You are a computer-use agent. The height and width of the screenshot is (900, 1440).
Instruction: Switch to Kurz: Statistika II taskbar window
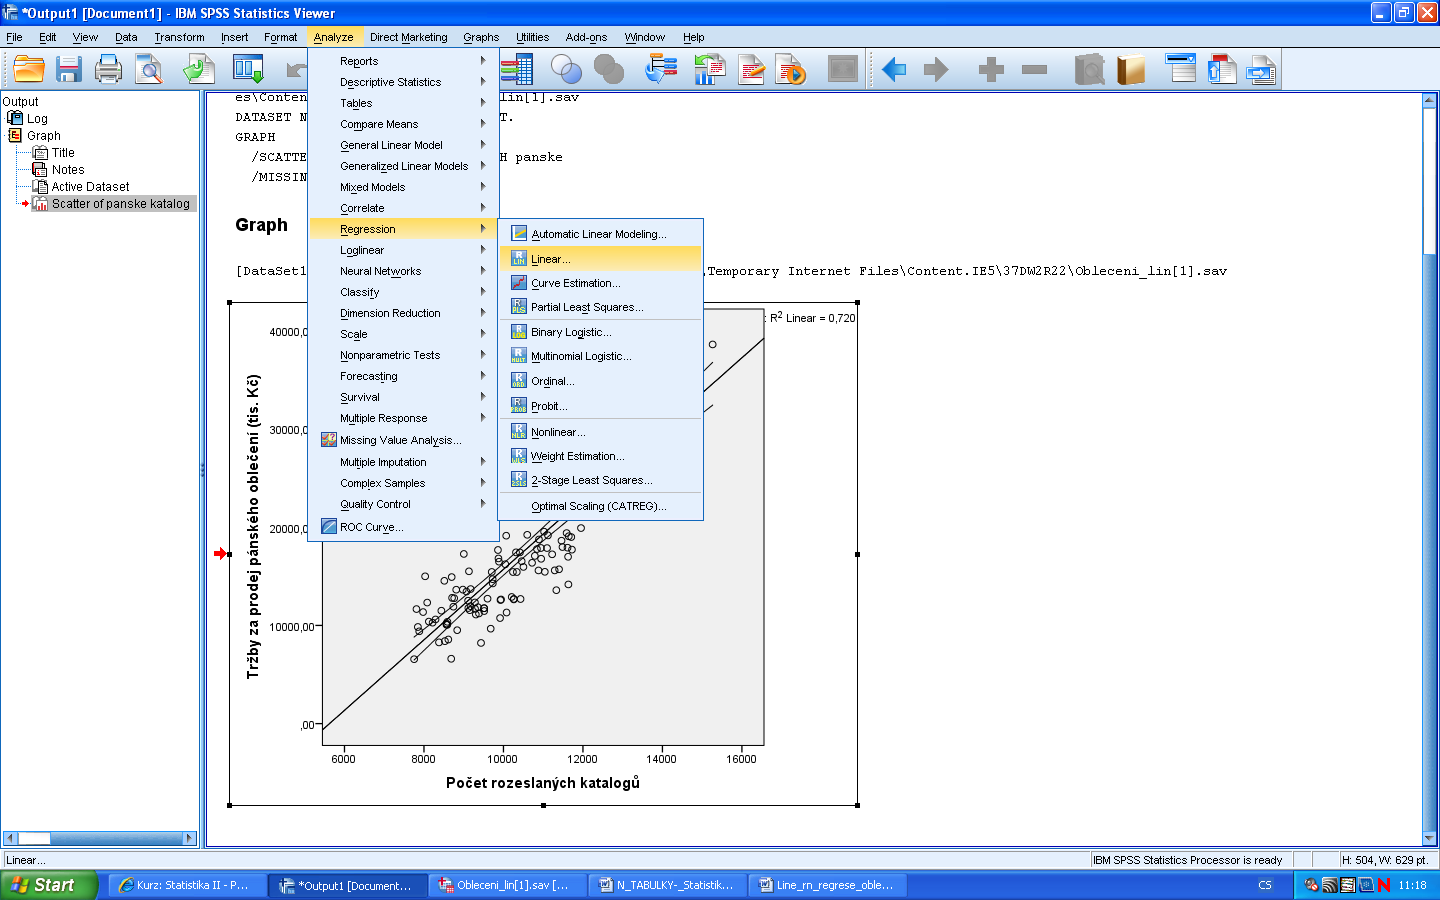click(x=185, y=885)
